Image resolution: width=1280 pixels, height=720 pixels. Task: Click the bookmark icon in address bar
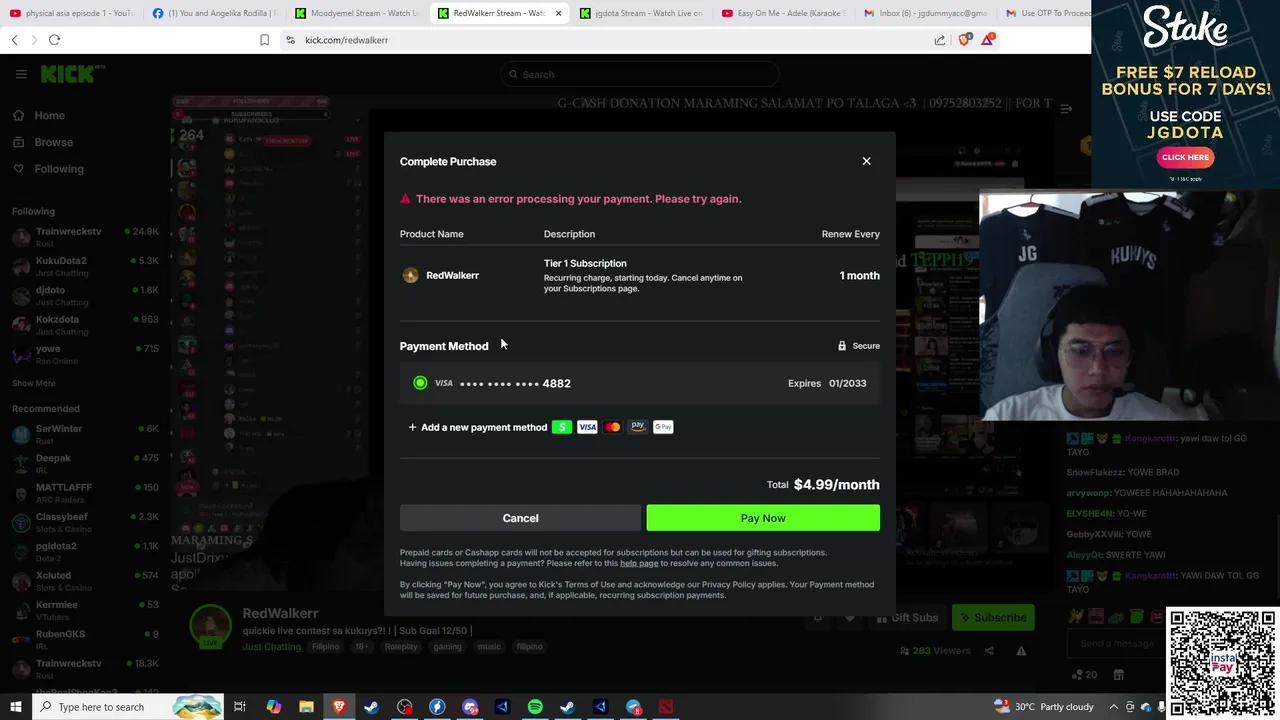tap(264, 40)
